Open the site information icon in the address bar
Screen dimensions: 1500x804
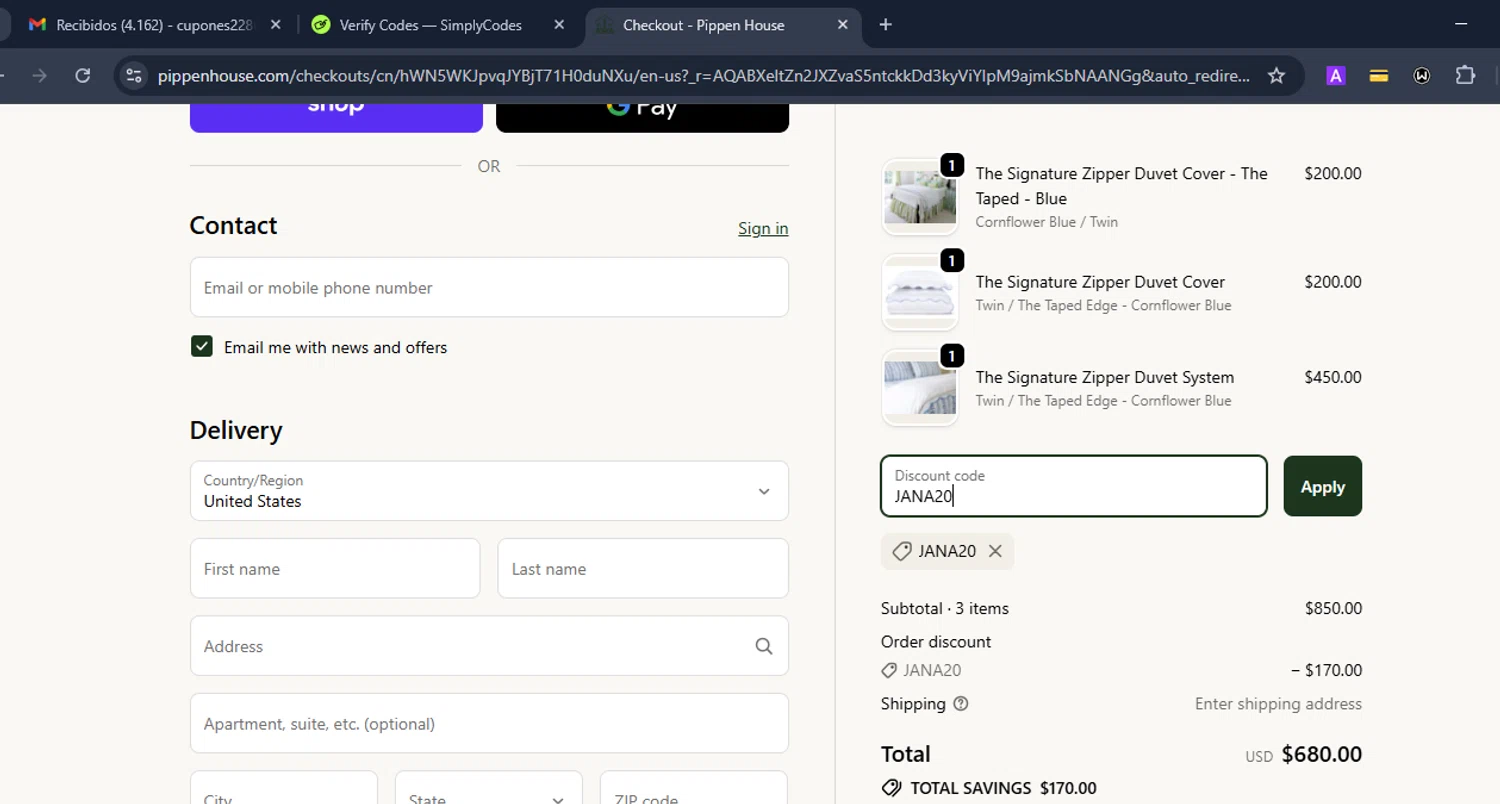click(135, 76)
